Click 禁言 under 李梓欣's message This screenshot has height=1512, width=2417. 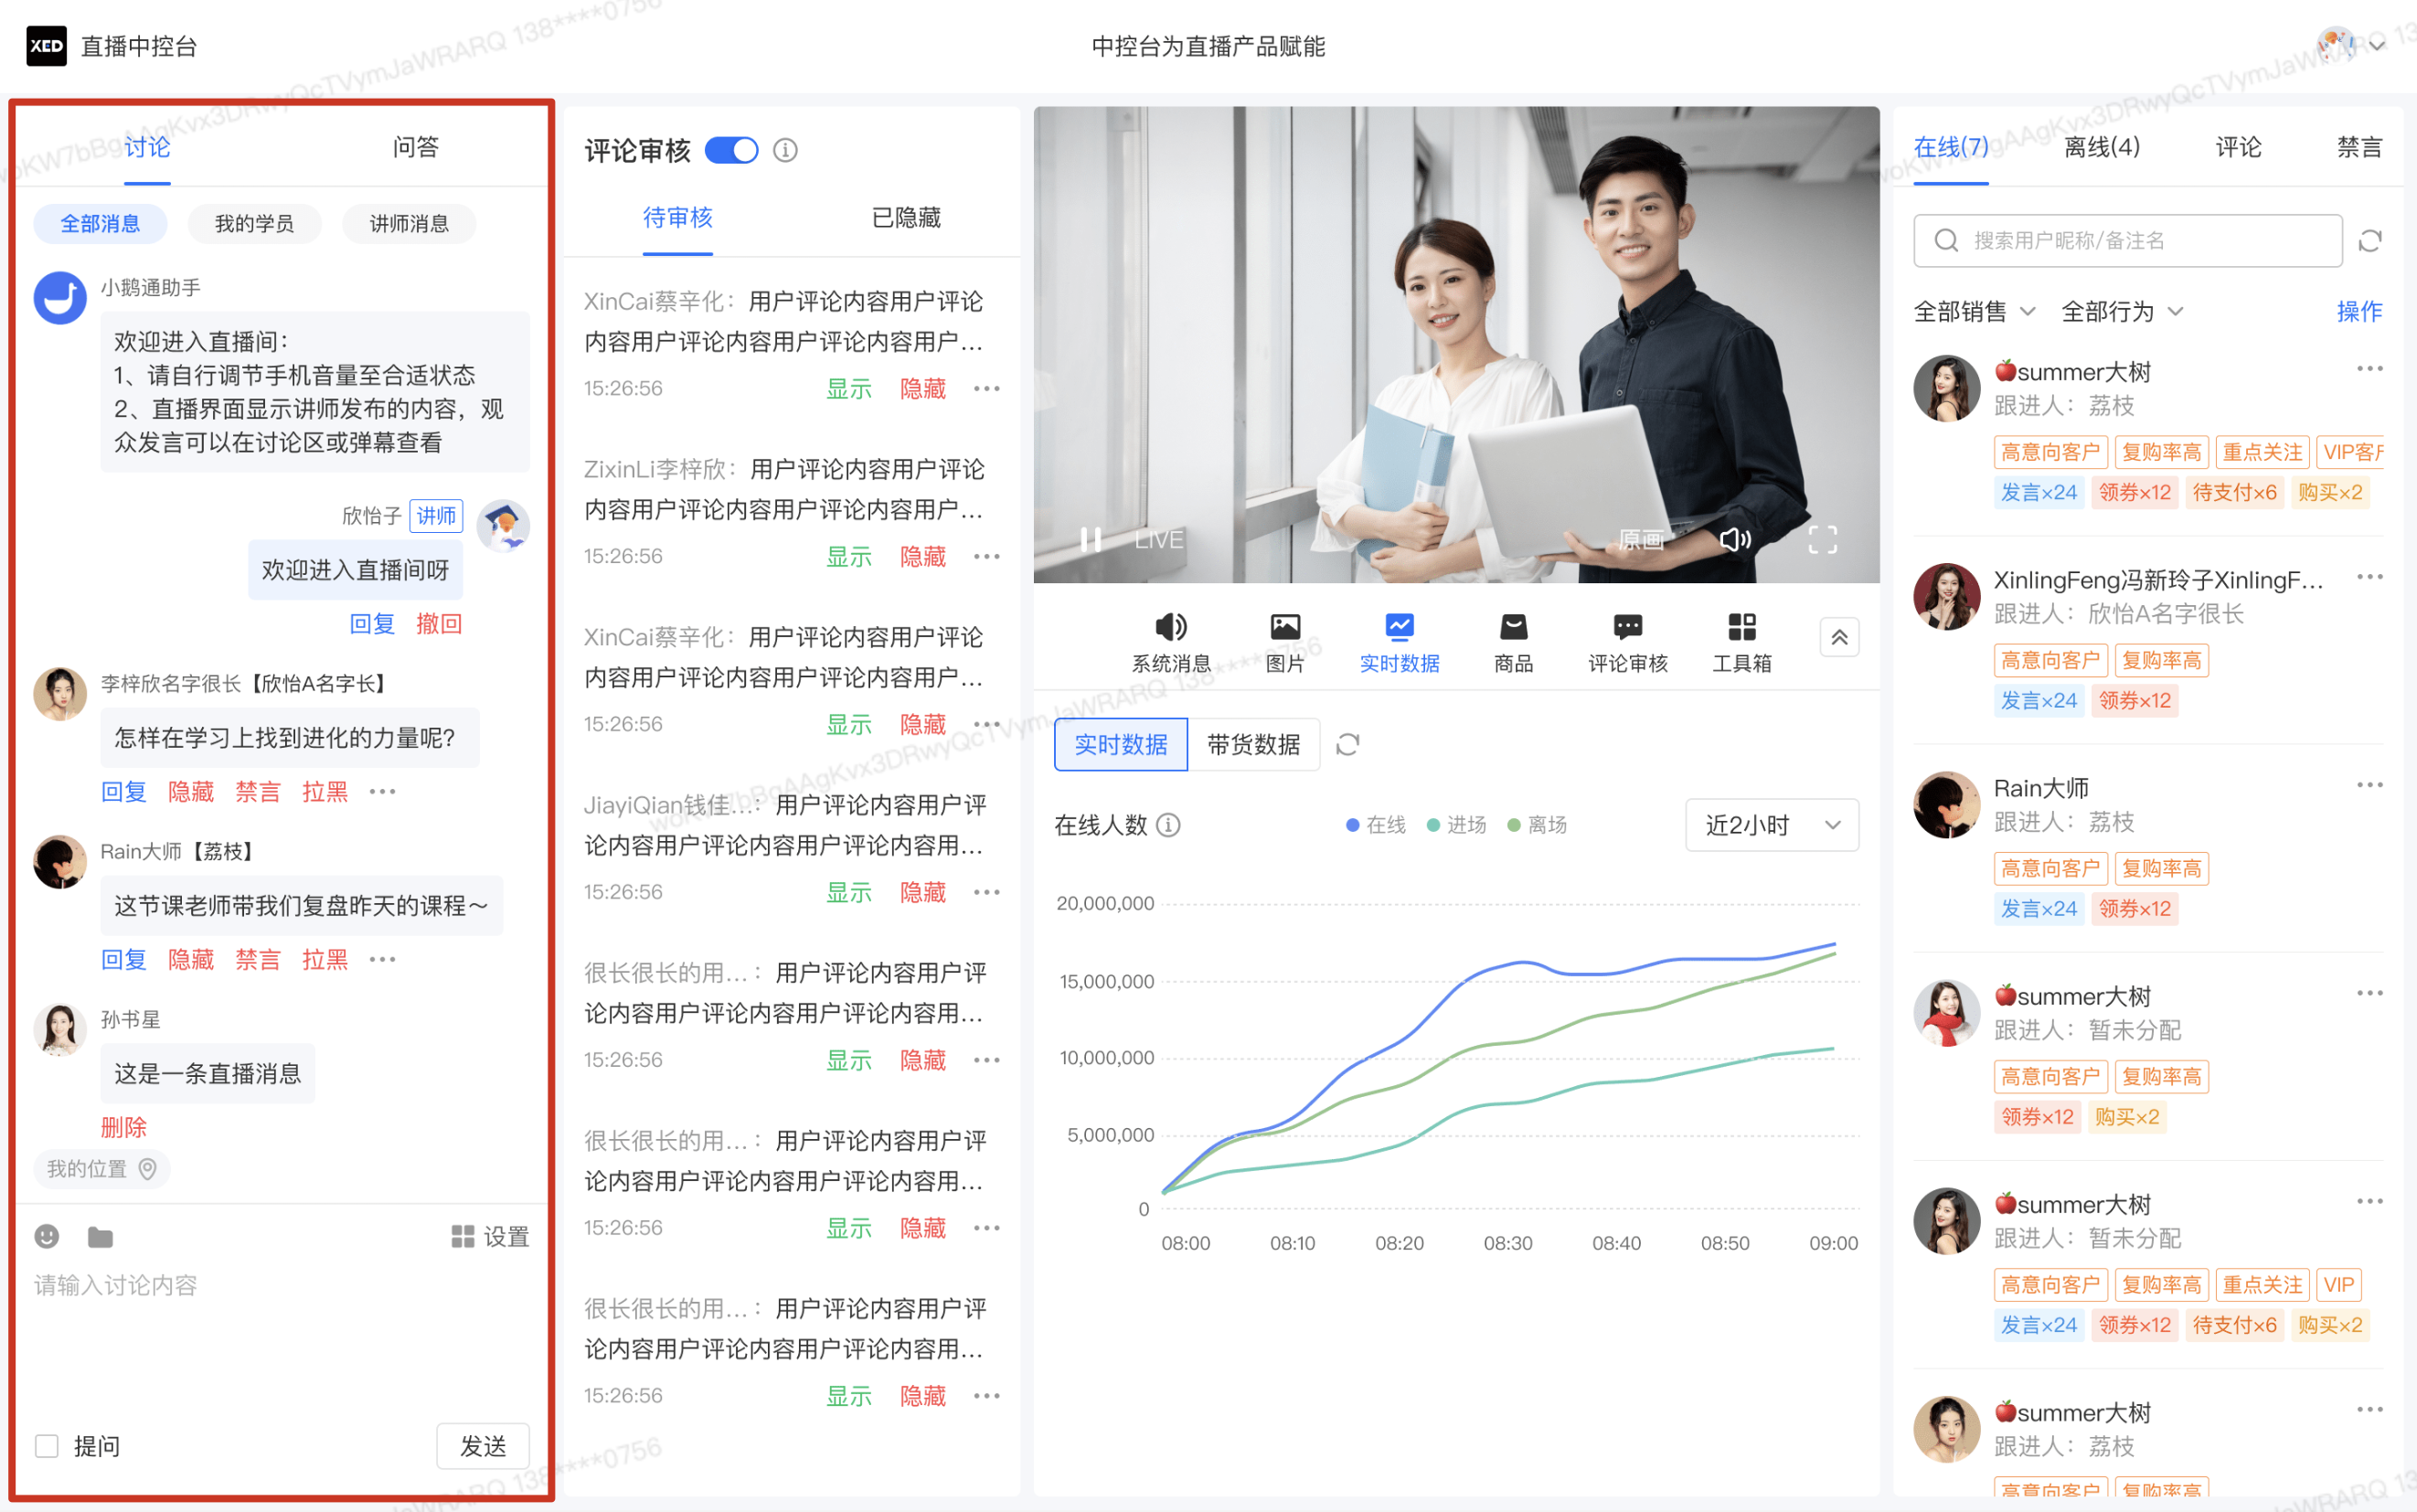(x=258, y=792)
